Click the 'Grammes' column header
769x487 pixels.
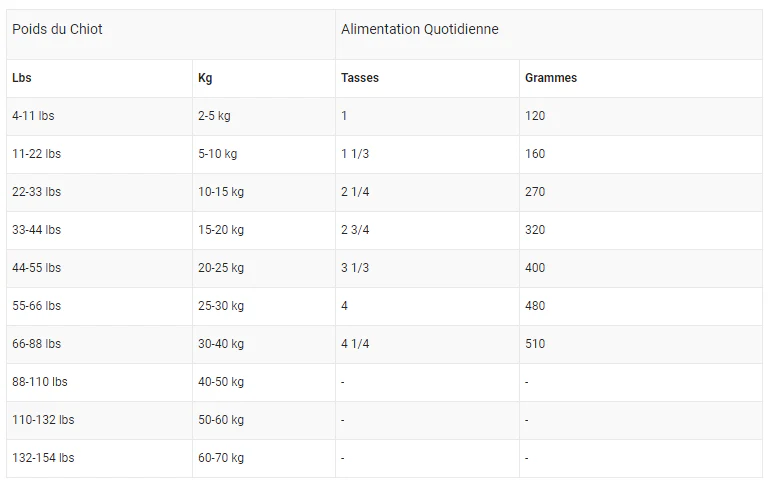550,78
